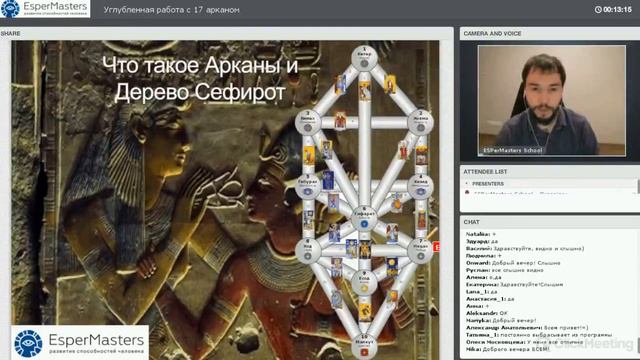
Task: Click the presenter webcam video
Action: click(551, 100)
